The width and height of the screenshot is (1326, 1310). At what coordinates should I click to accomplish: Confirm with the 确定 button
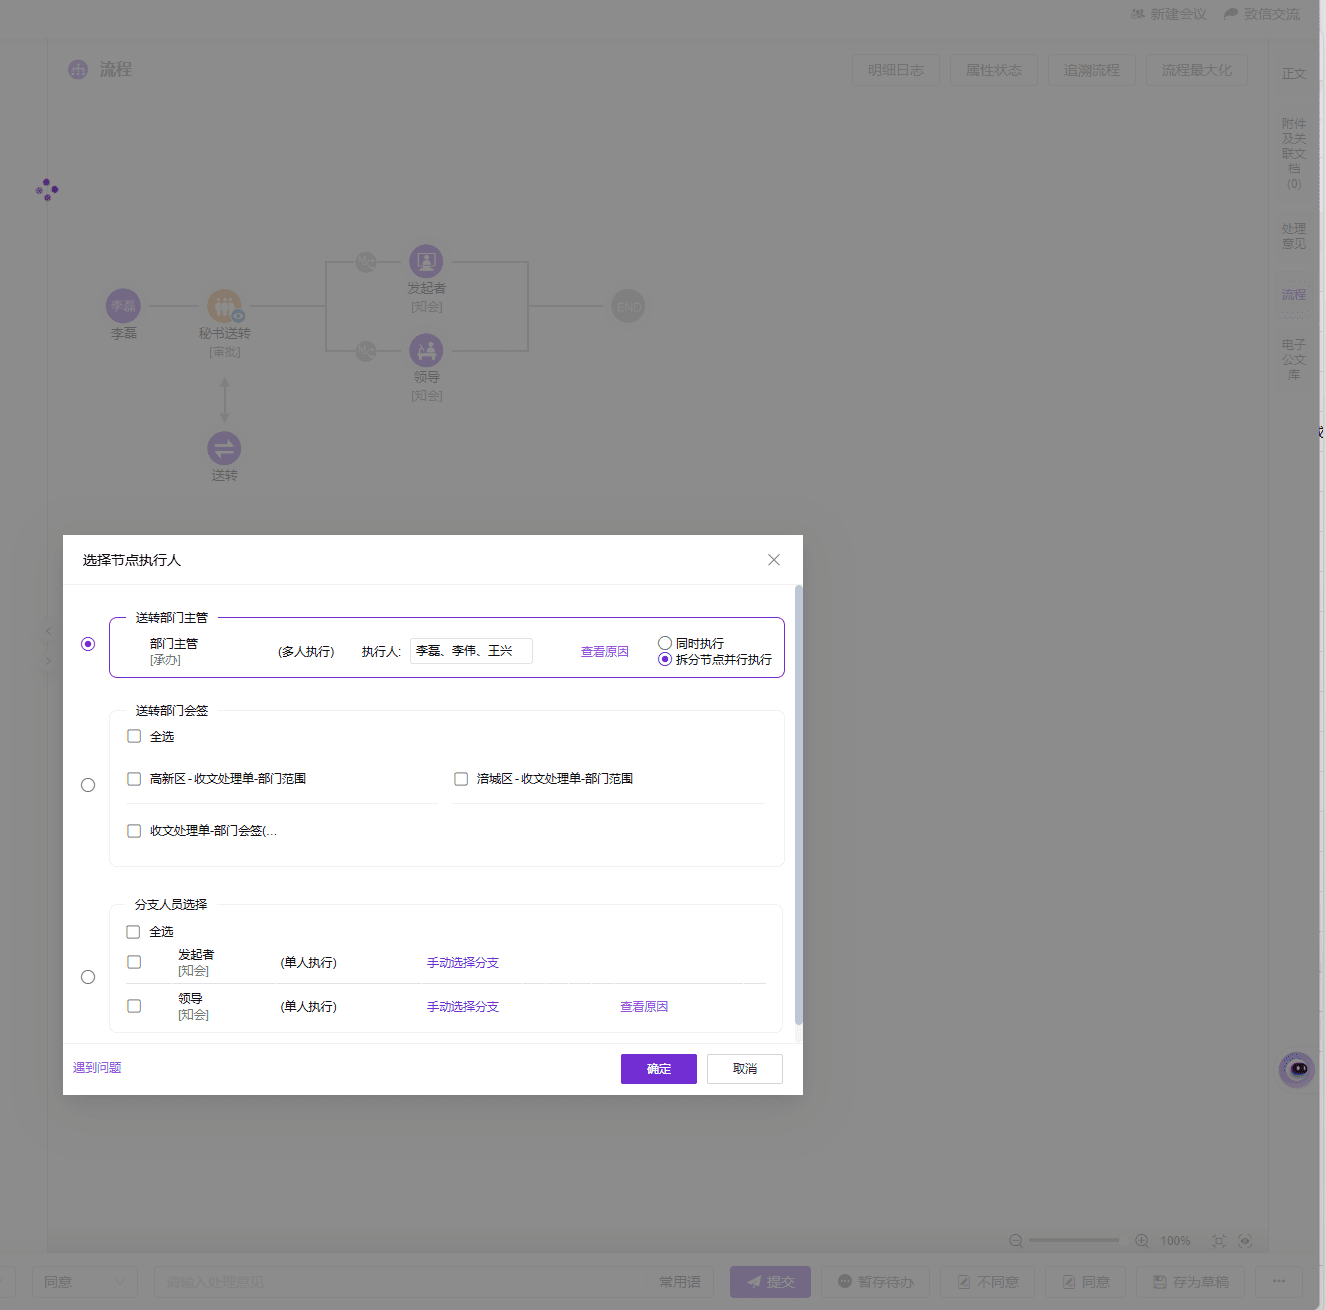(x=659, y=1069)
